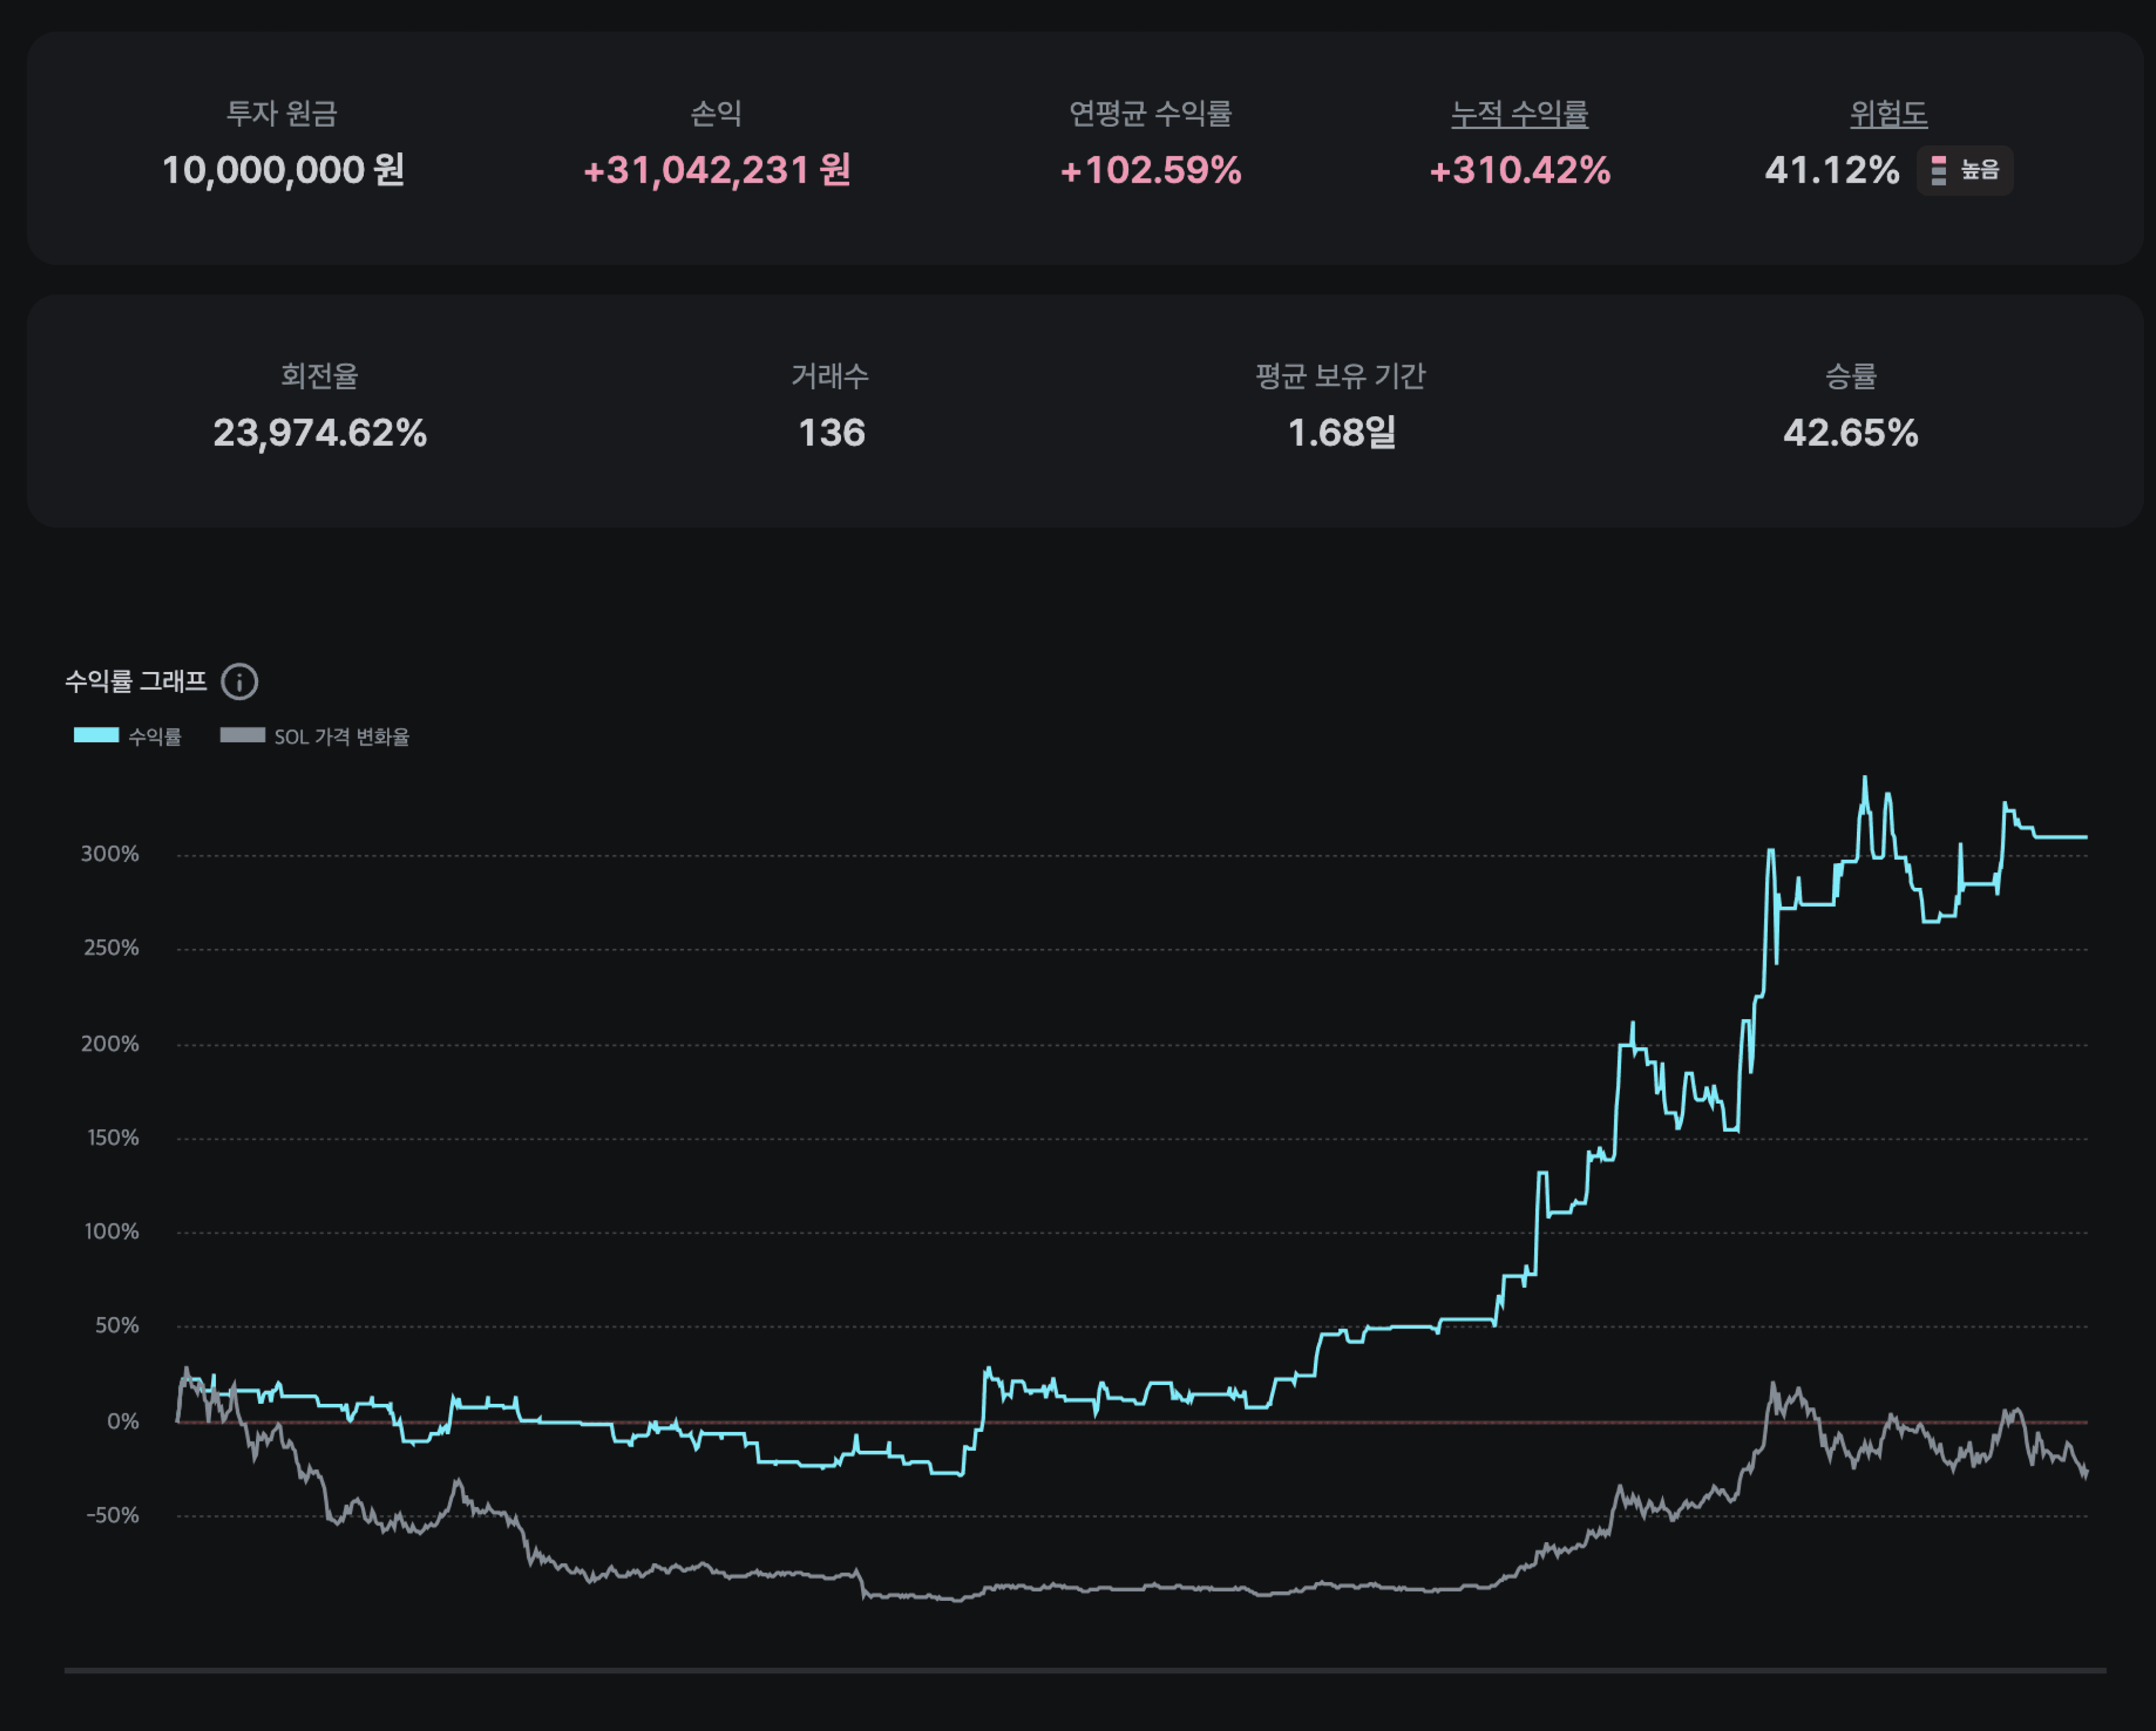Click the 1.68일 average holding period
This screenshot has height=1731, width=2156.
pyautogui.click(x=1341, y=433)
